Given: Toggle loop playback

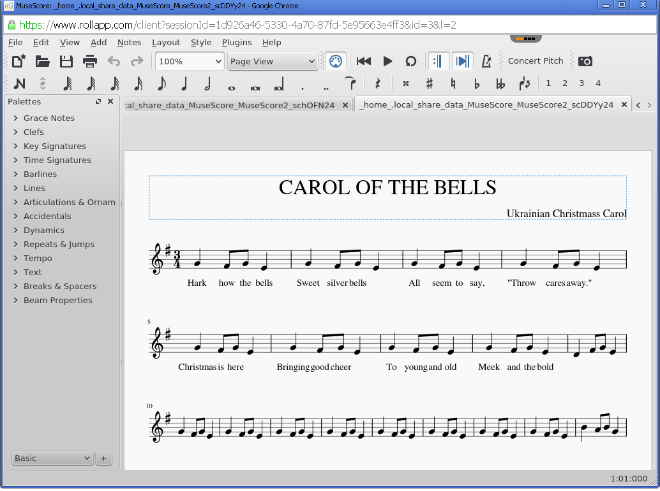Looking at the screenshot, I should click(411, 61).
